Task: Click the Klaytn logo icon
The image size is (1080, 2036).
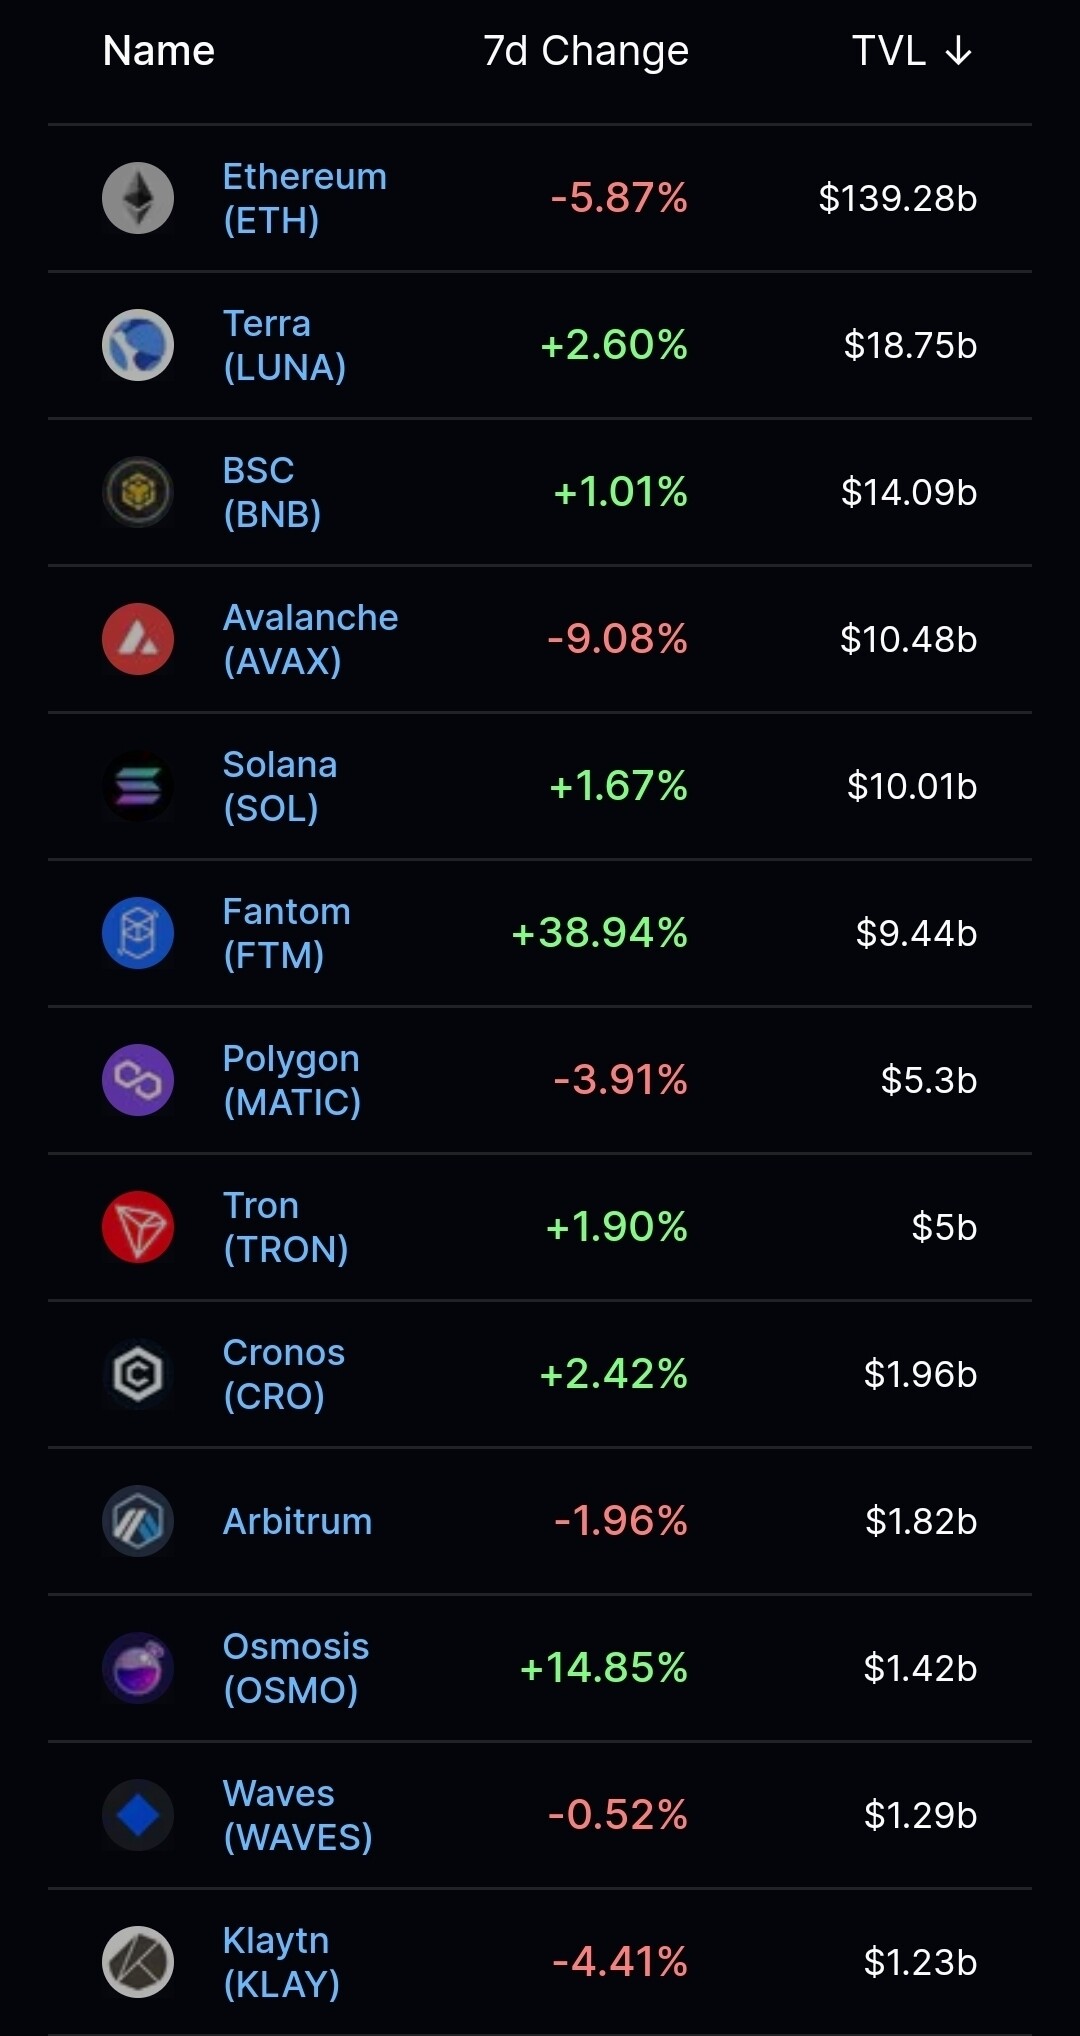Action: pyautogui.click(x=138, y=1962)
